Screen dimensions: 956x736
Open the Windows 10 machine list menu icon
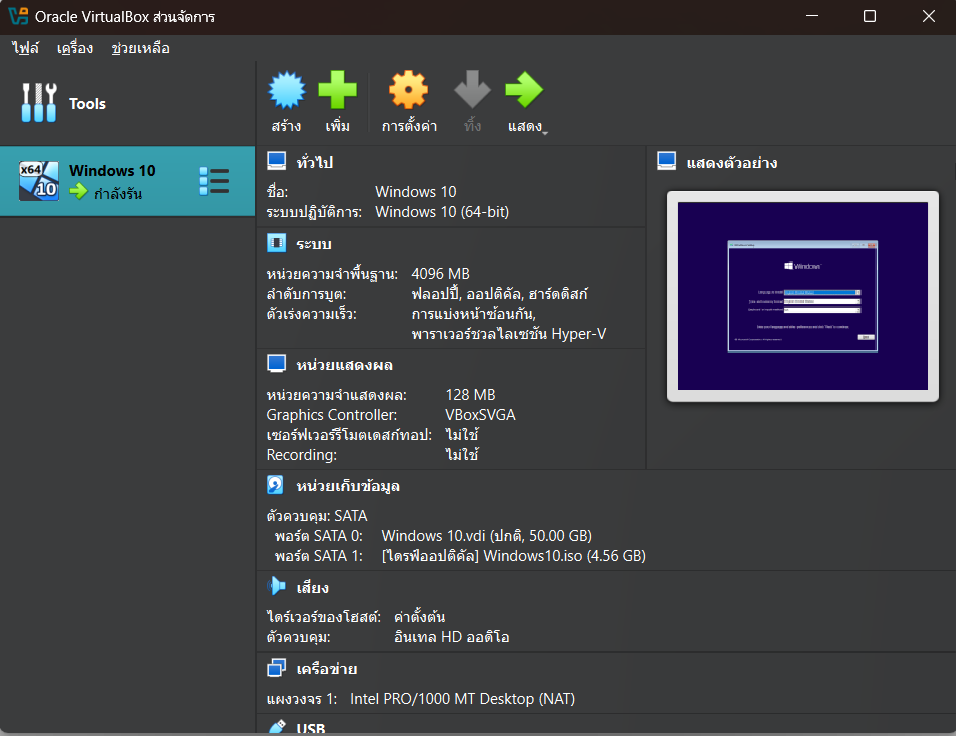pyautogui.click(x=214, y=181)
